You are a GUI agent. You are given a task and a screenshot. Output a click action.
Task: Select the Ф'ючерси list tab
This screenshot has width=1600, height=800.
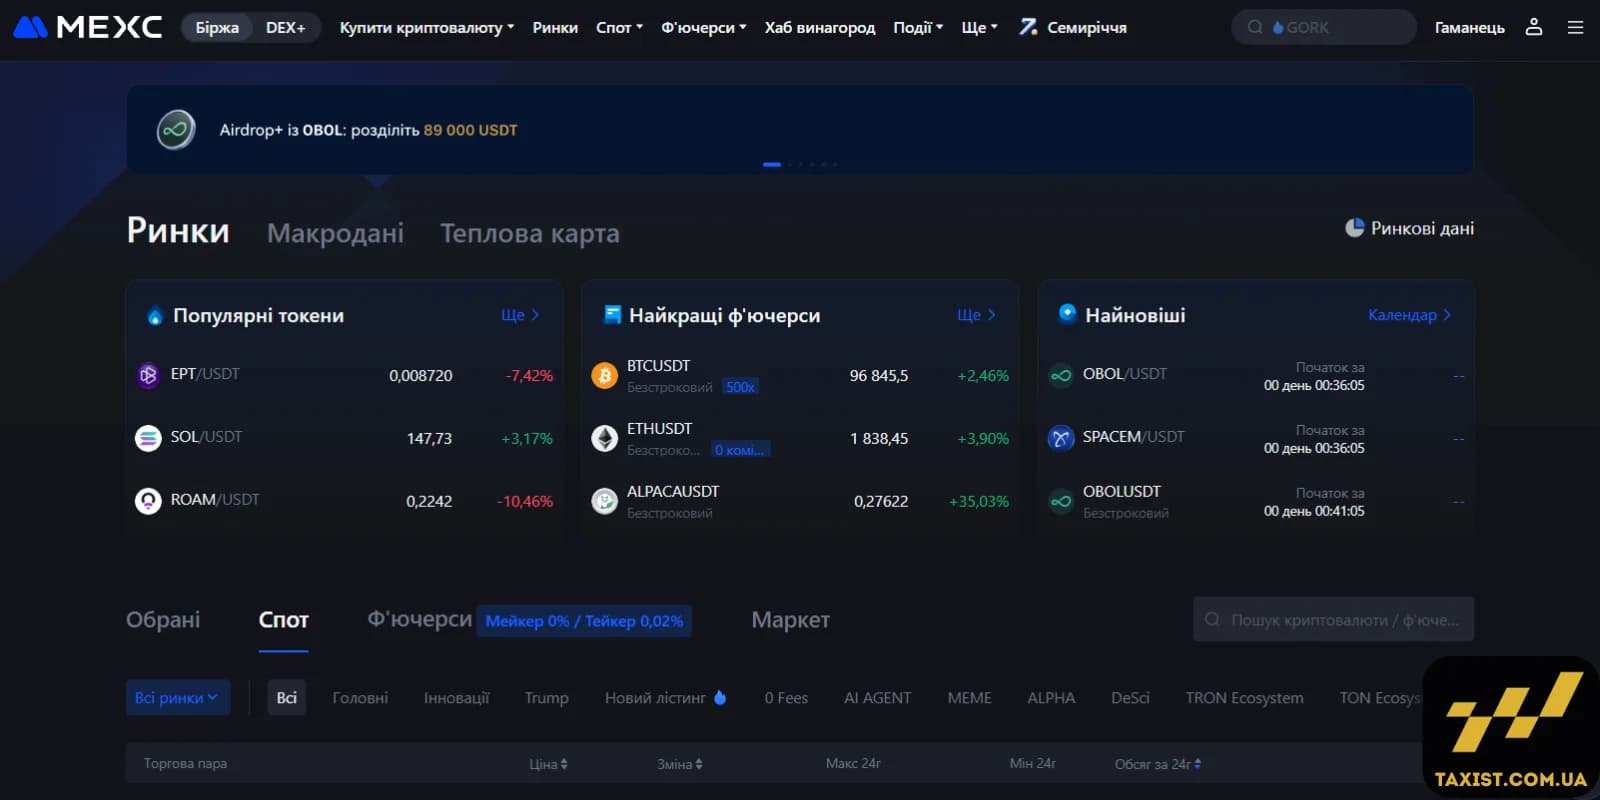point(419,620)
